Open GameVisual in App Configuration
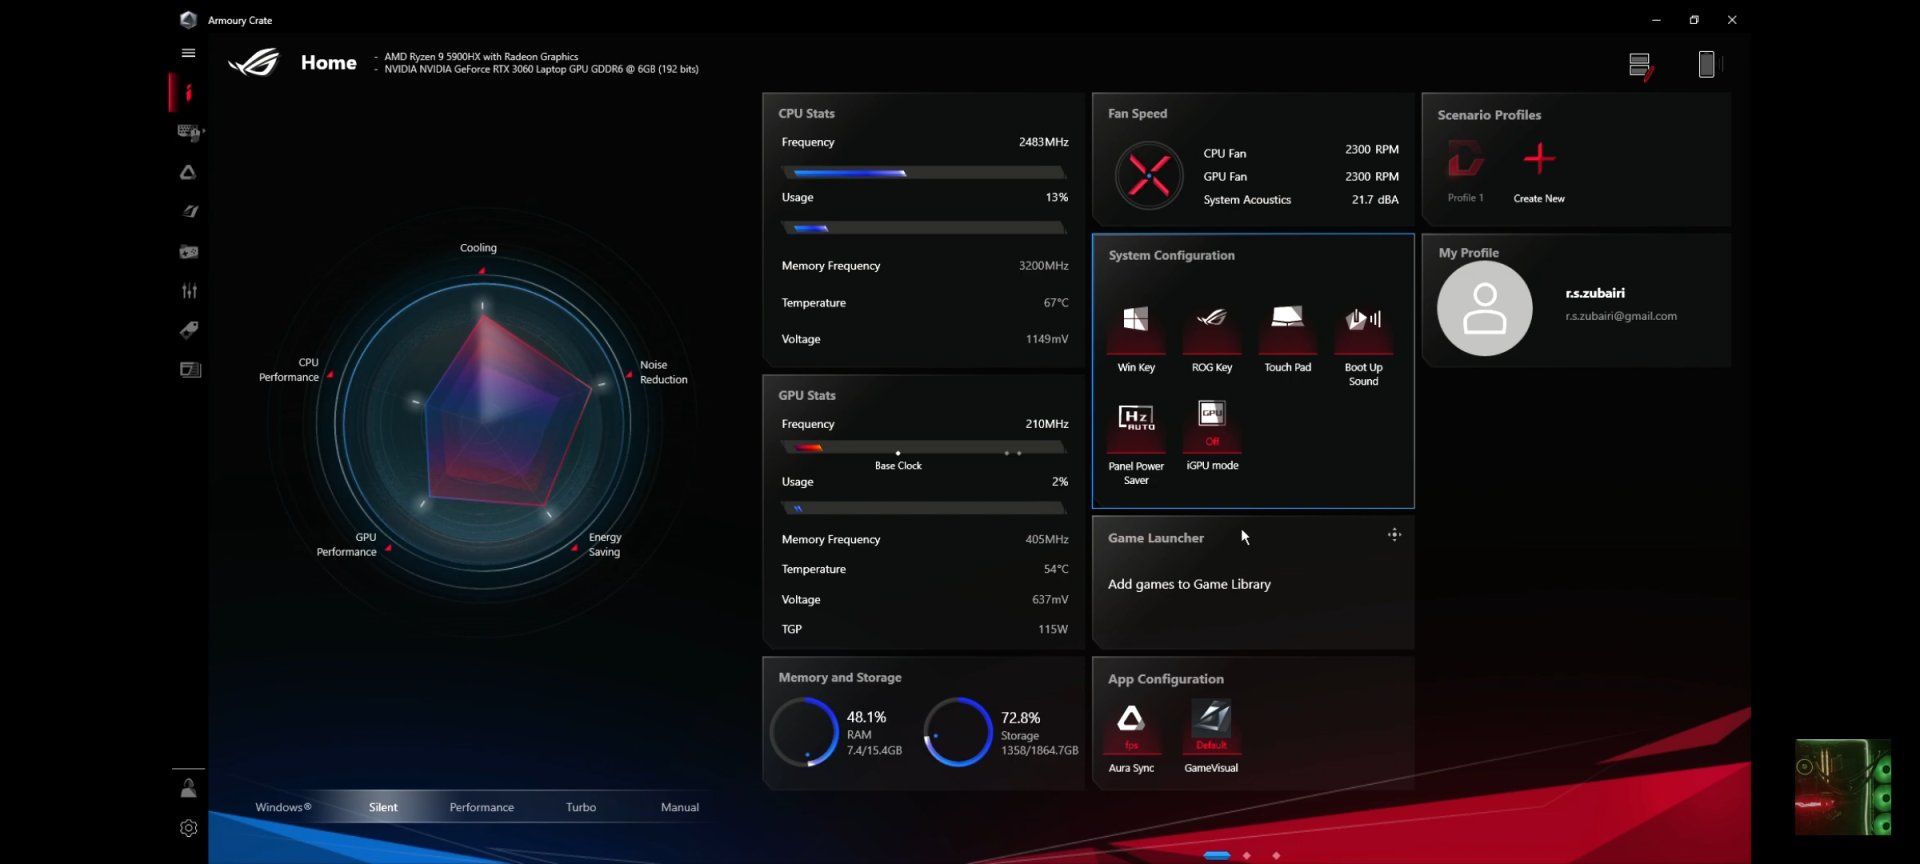Viewport: 1920px width, 864px height. pos(1211,727)
